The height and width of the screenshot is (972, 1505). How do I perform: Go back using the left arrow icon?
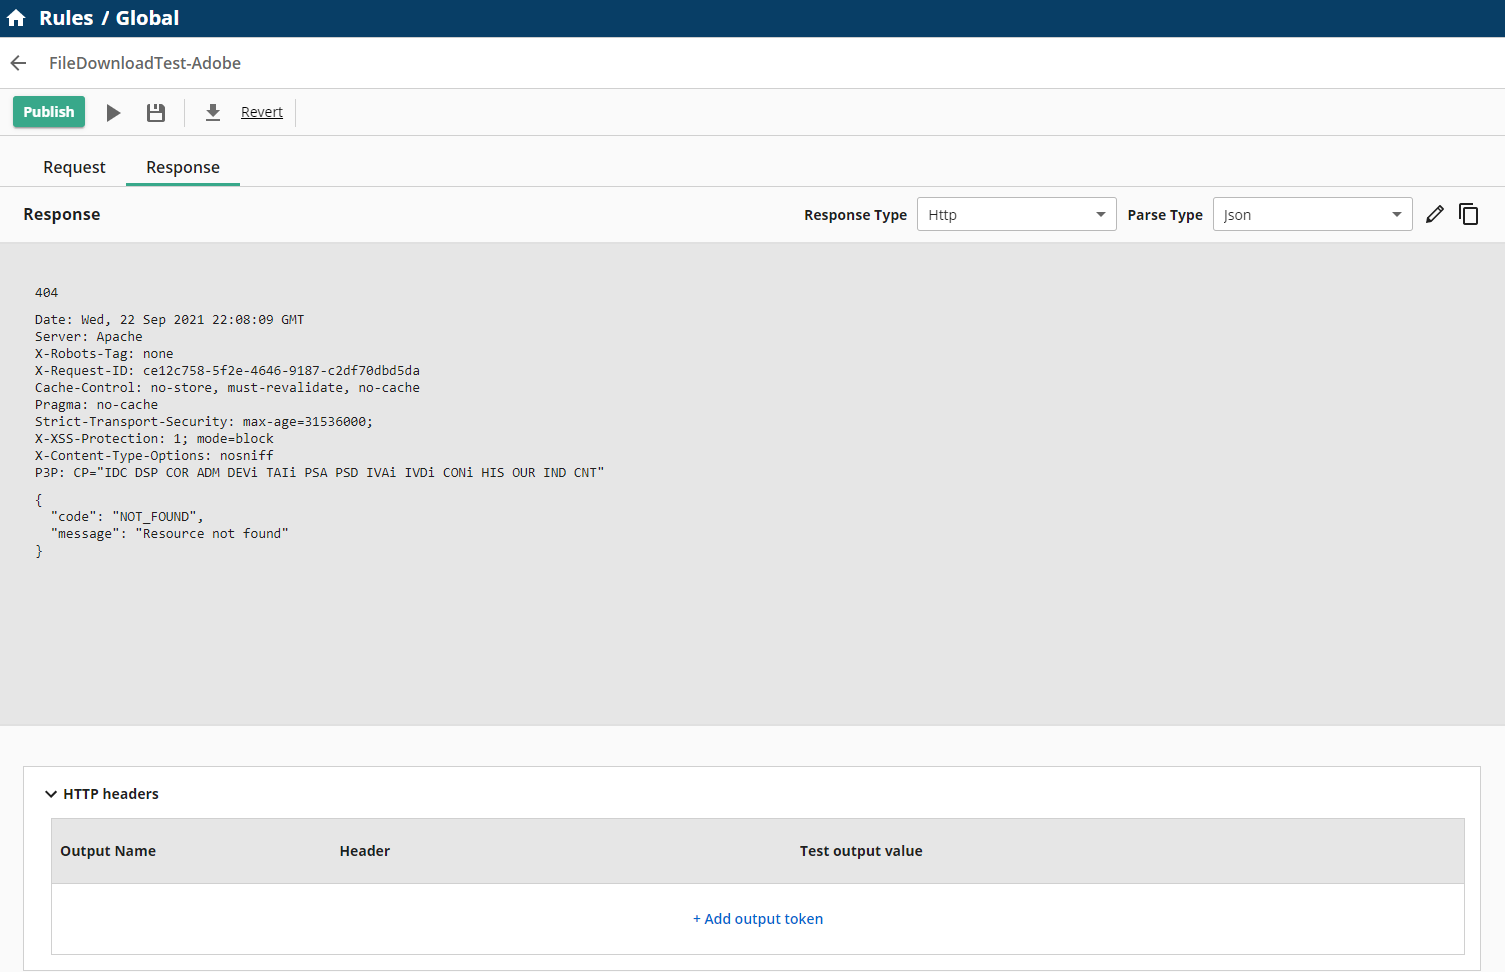[x=18, y=63]
